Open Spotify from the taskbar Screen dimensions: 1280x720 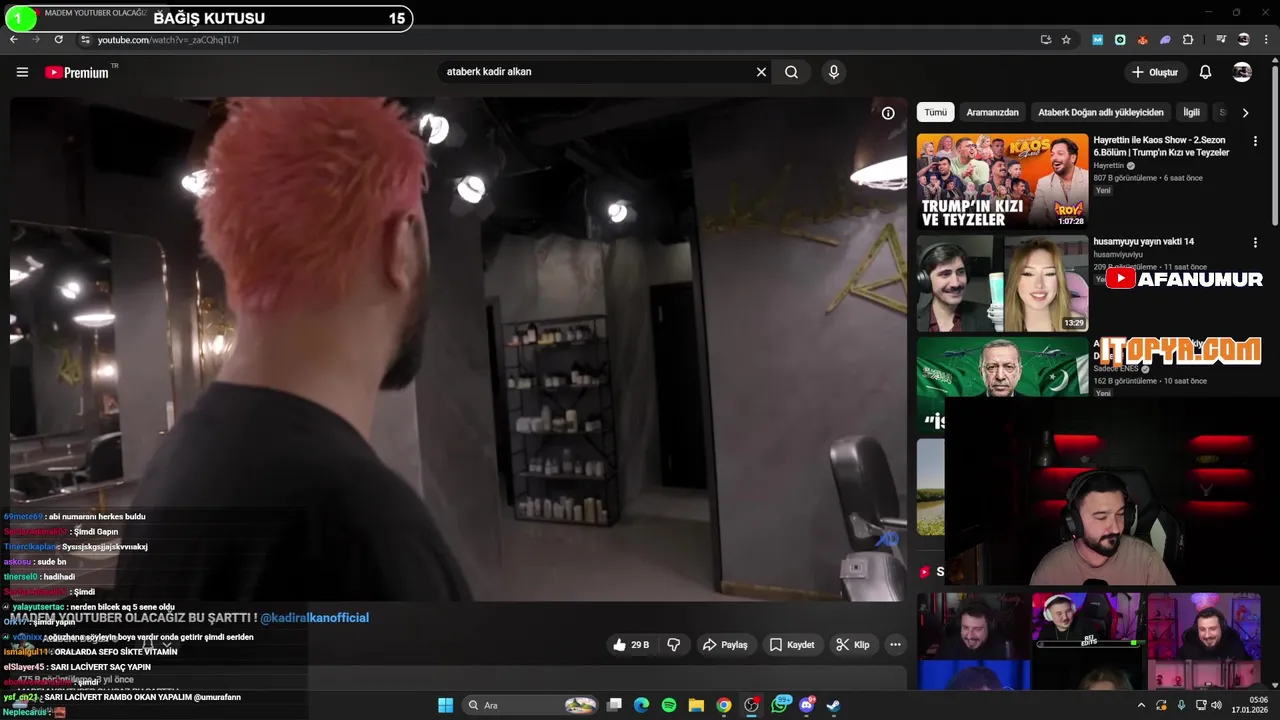click(x=669, y=705)
